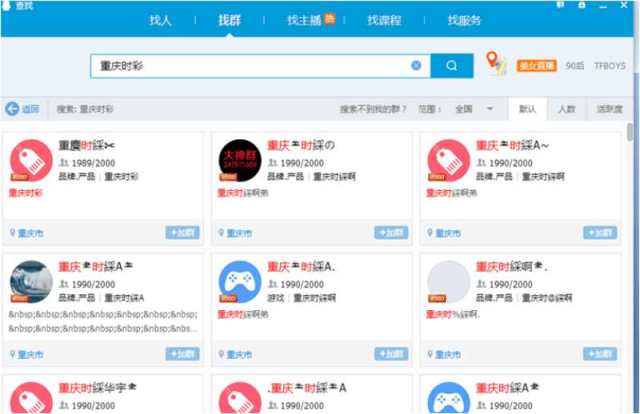Open the 找主播 tab
The width and height of the screenshot is (640, 414).
click(304, 20)
